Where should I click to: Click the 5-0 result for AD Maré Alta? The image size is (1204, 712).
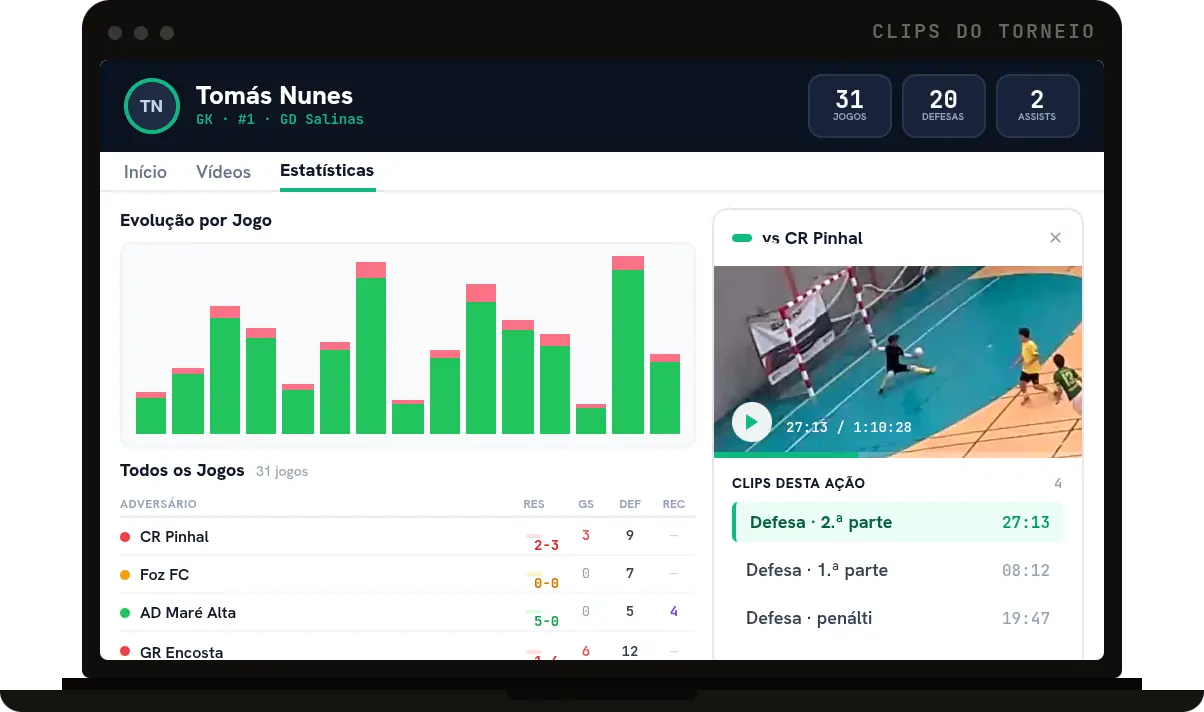click(546, 621)
